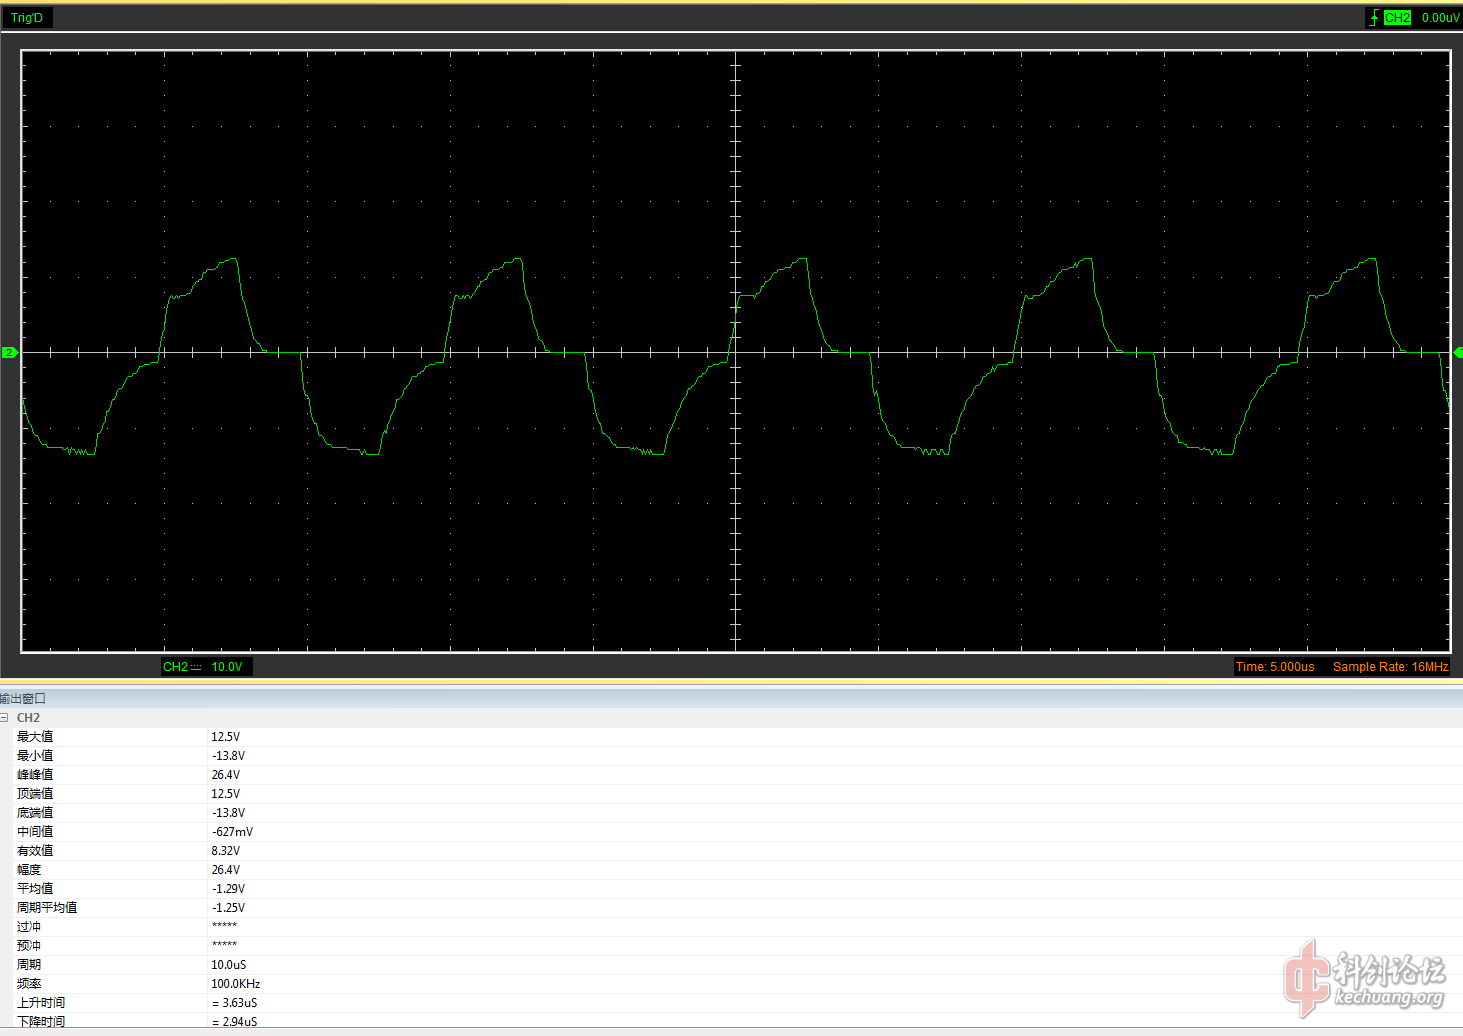
Task: Click the CH2 10.0V vertical scale label
Action: tap(207, 667)
